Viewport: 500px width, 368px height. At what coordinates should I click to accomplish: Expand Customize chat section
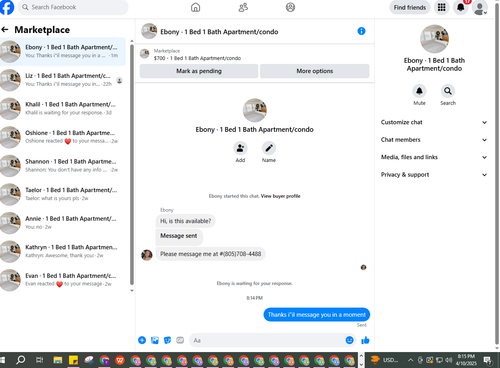[434, 122]
